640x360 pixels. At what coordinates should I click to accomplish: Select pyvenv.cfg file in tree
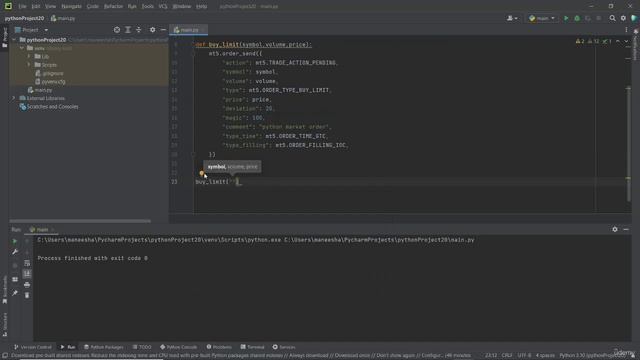point(50,82)
